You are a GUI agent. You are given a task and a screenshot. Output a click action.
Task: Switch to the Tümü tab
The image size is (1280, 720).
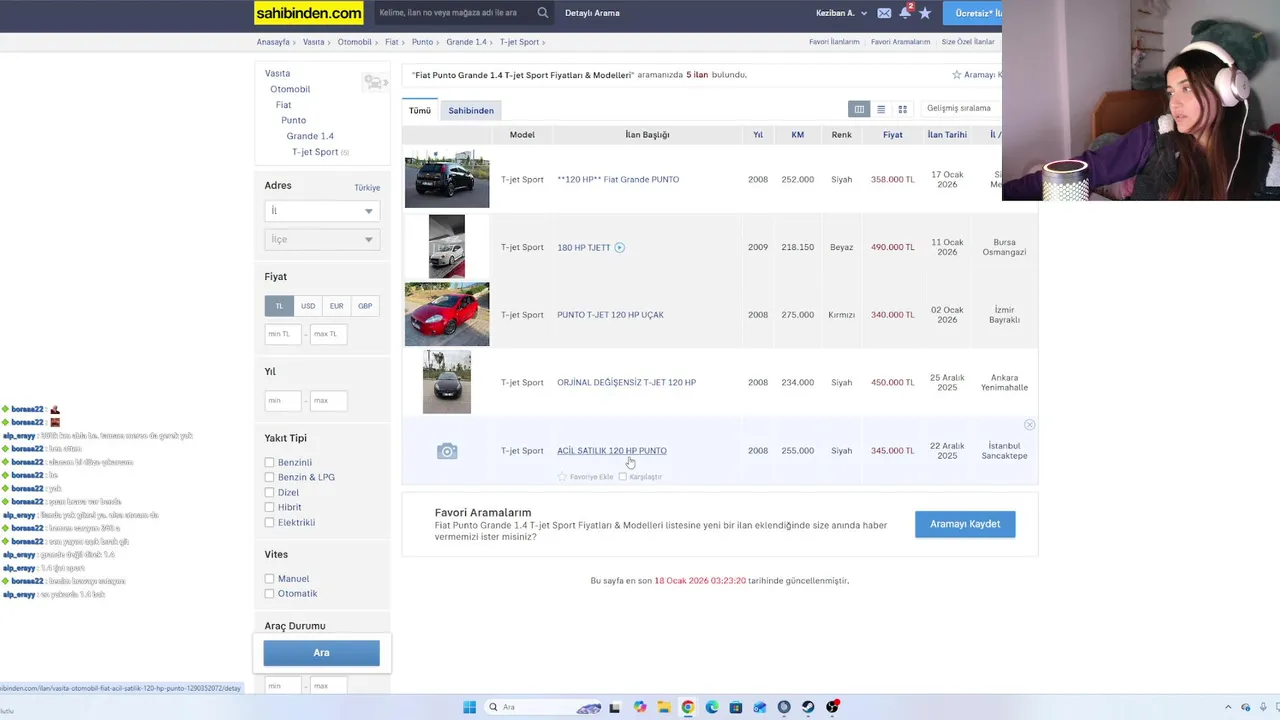420,110
